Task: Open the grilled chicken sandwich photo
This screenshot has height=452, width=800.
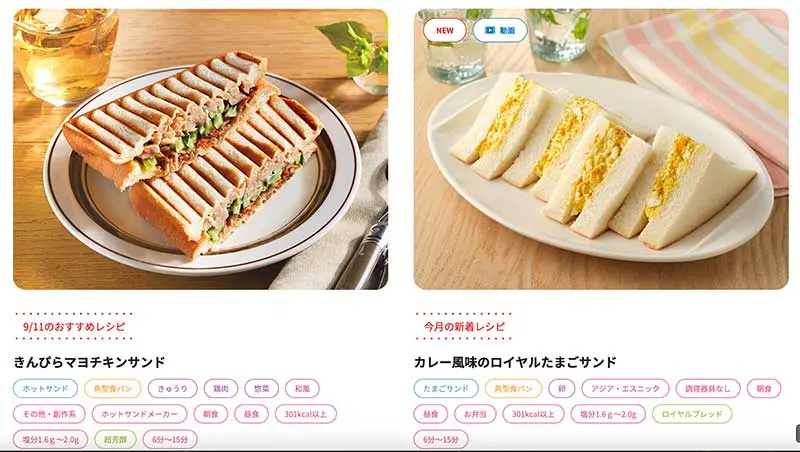Action: point(201,149)
